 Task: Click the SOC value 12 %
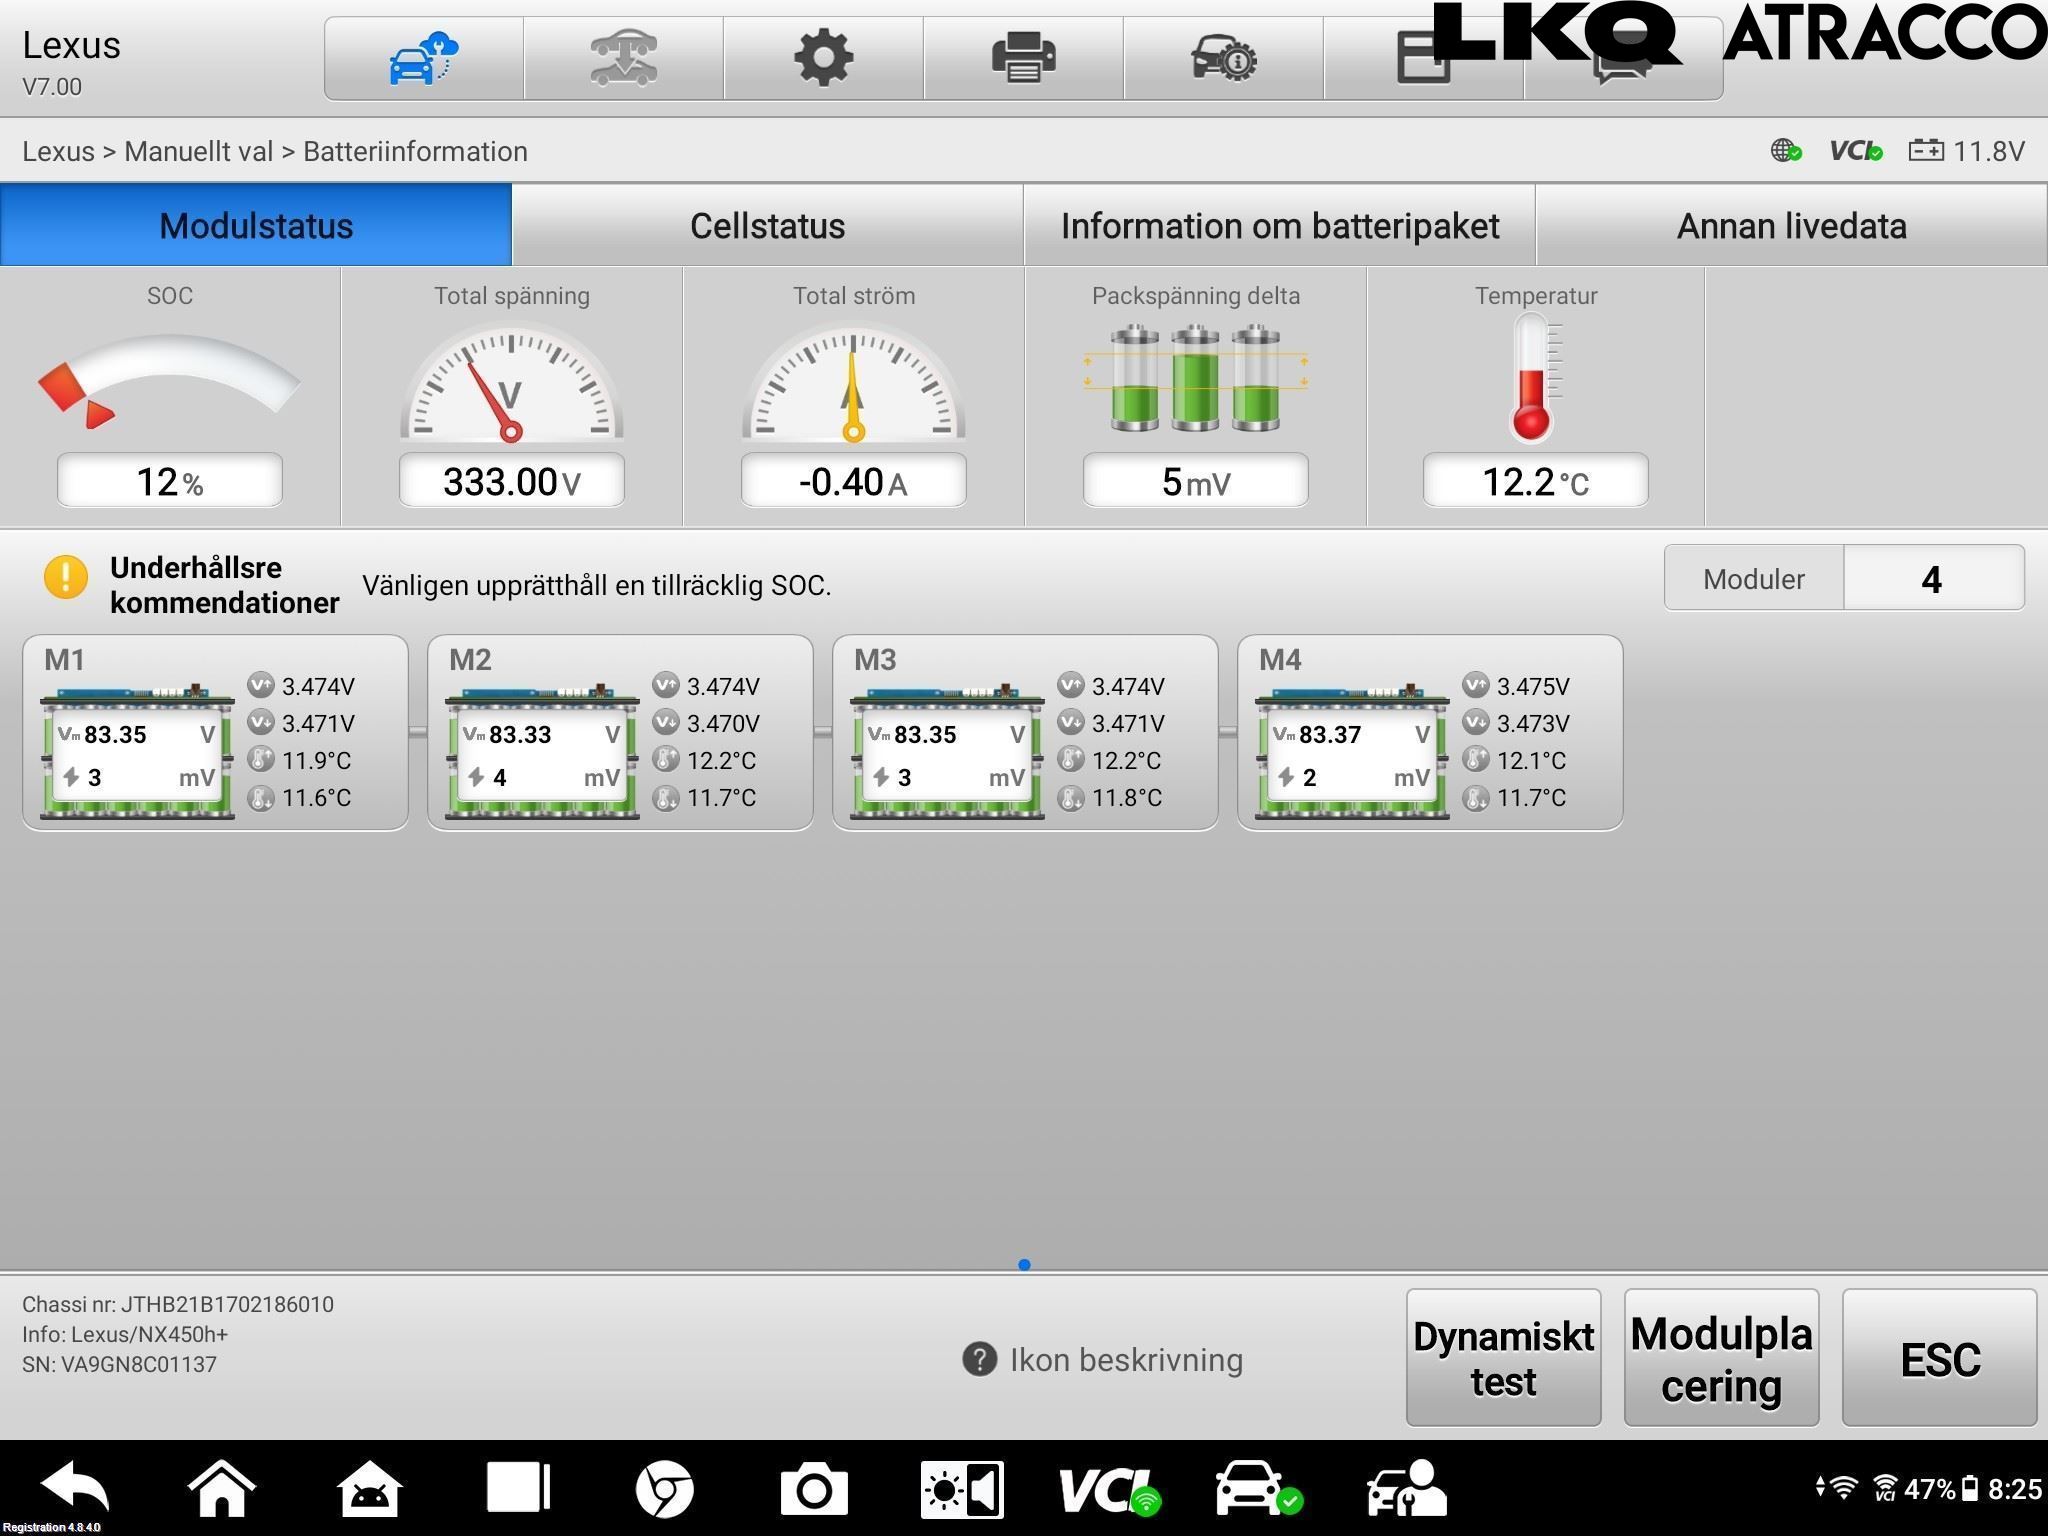tap(169, 481)
